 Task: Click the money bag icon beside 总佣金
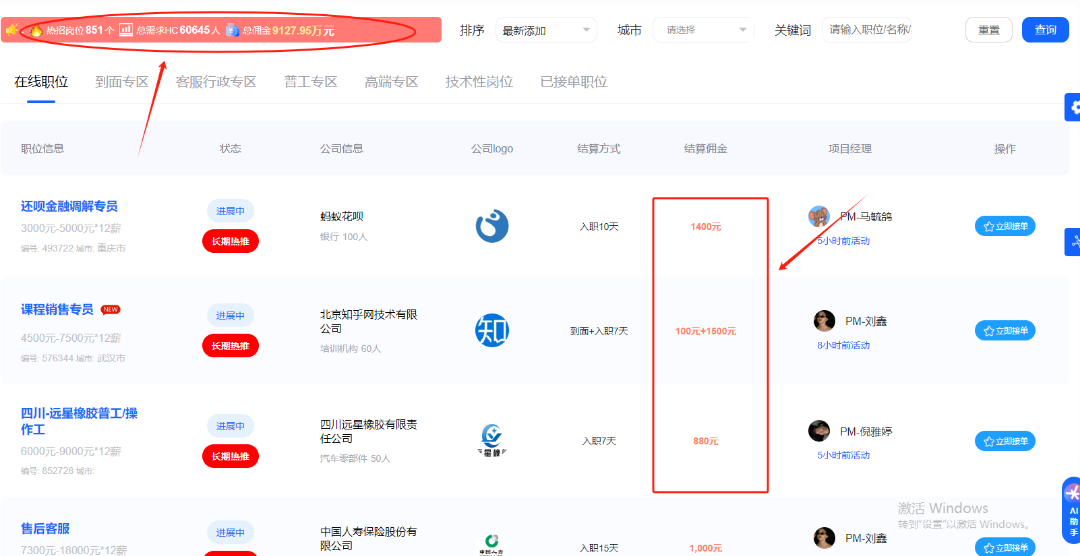coord(233,30)
